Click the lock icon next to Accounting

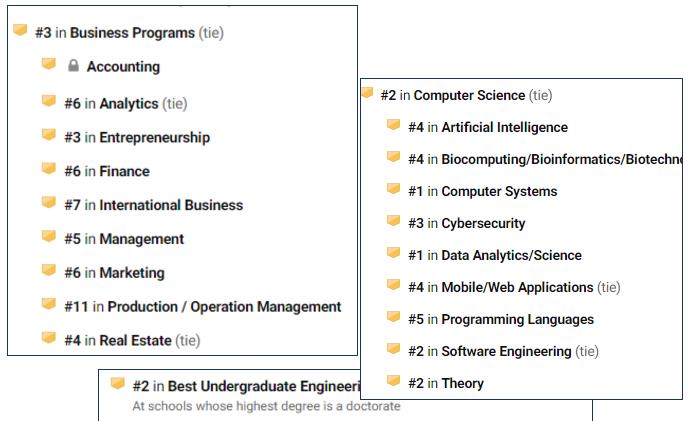click(73, 65)
